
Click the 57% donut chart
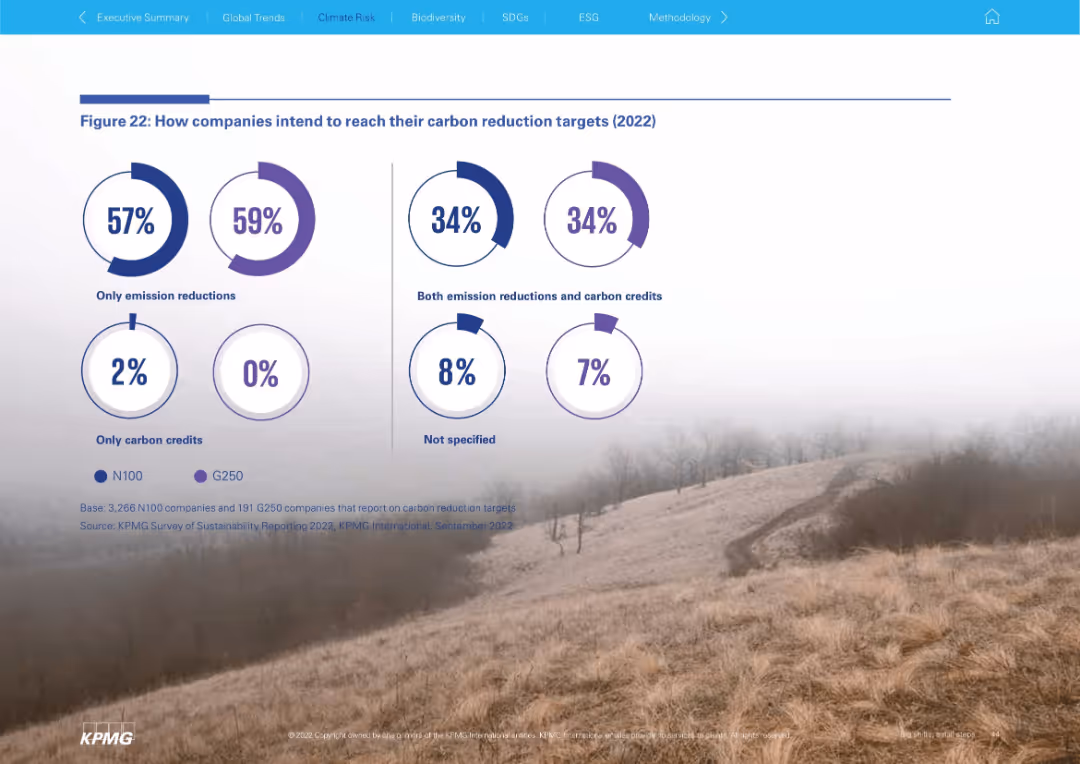(135, 220)
